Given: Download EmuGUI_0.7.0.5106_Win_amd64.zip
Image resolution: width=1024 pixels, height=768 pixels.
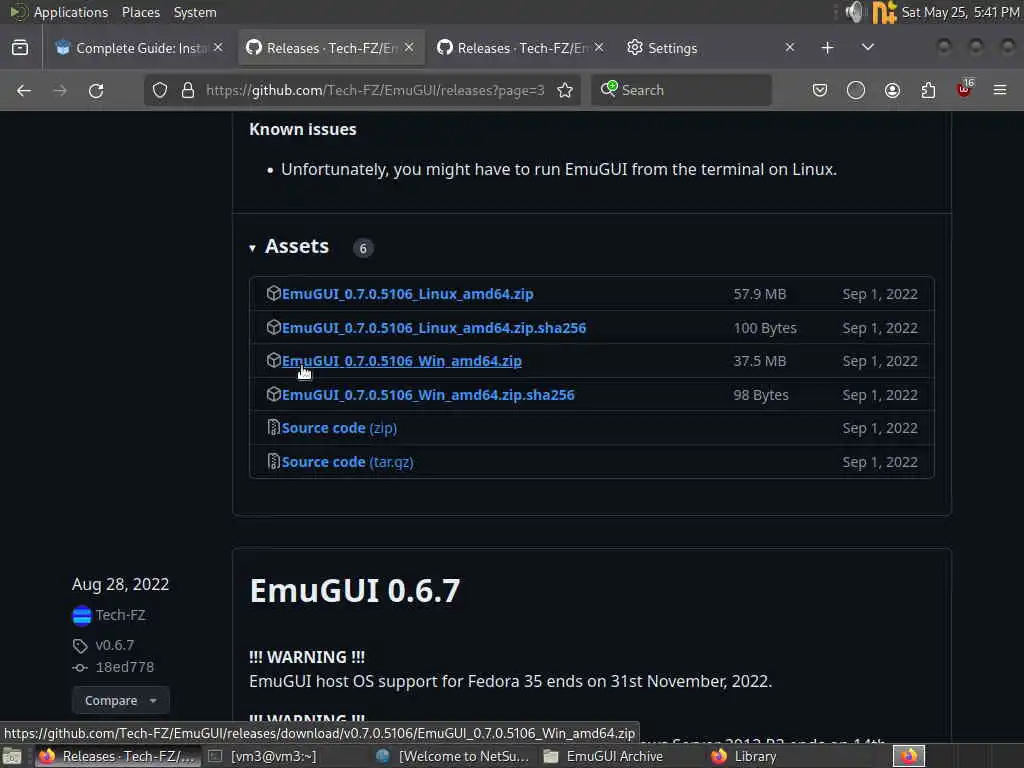Looking at the screenshot, I should pos(402,361).
